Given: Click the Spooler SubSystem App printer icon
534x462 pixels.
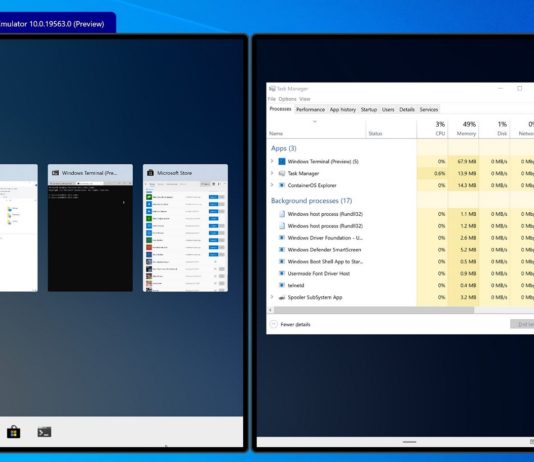Looking at the screenshot, I should (x=282, y=297).
